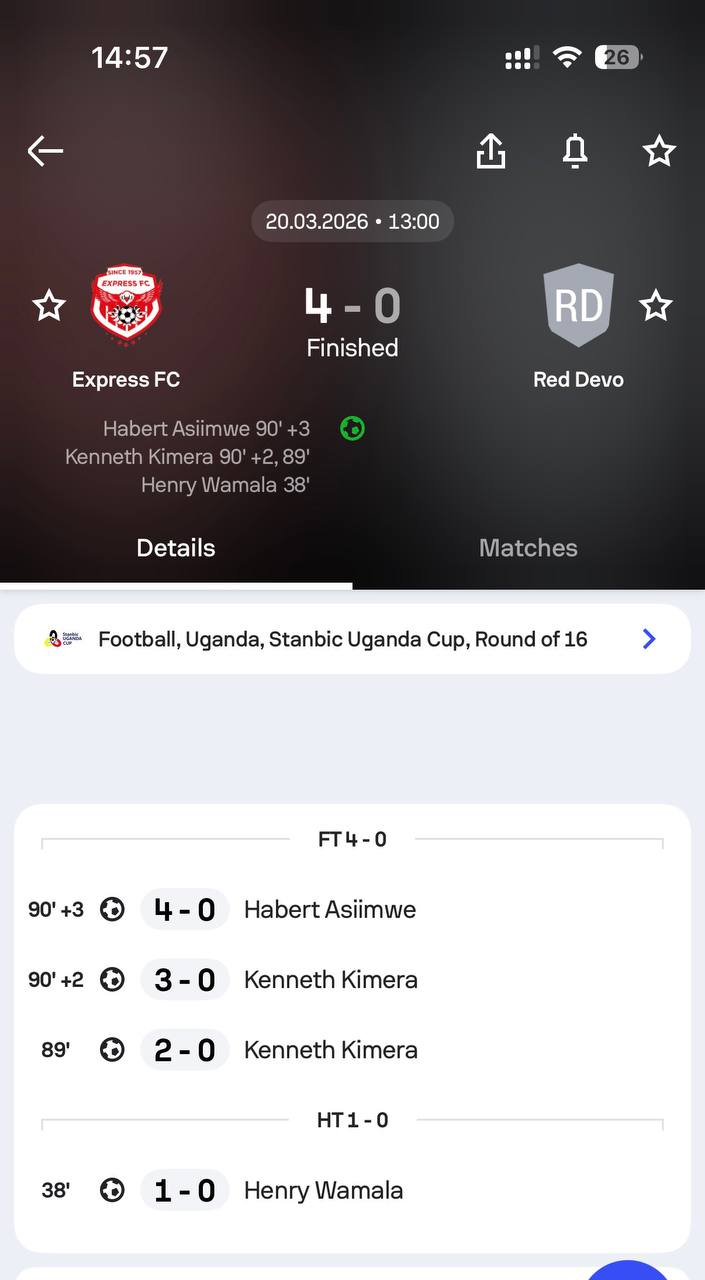Toggle favorite star for Express FC

tap(49, 306)
